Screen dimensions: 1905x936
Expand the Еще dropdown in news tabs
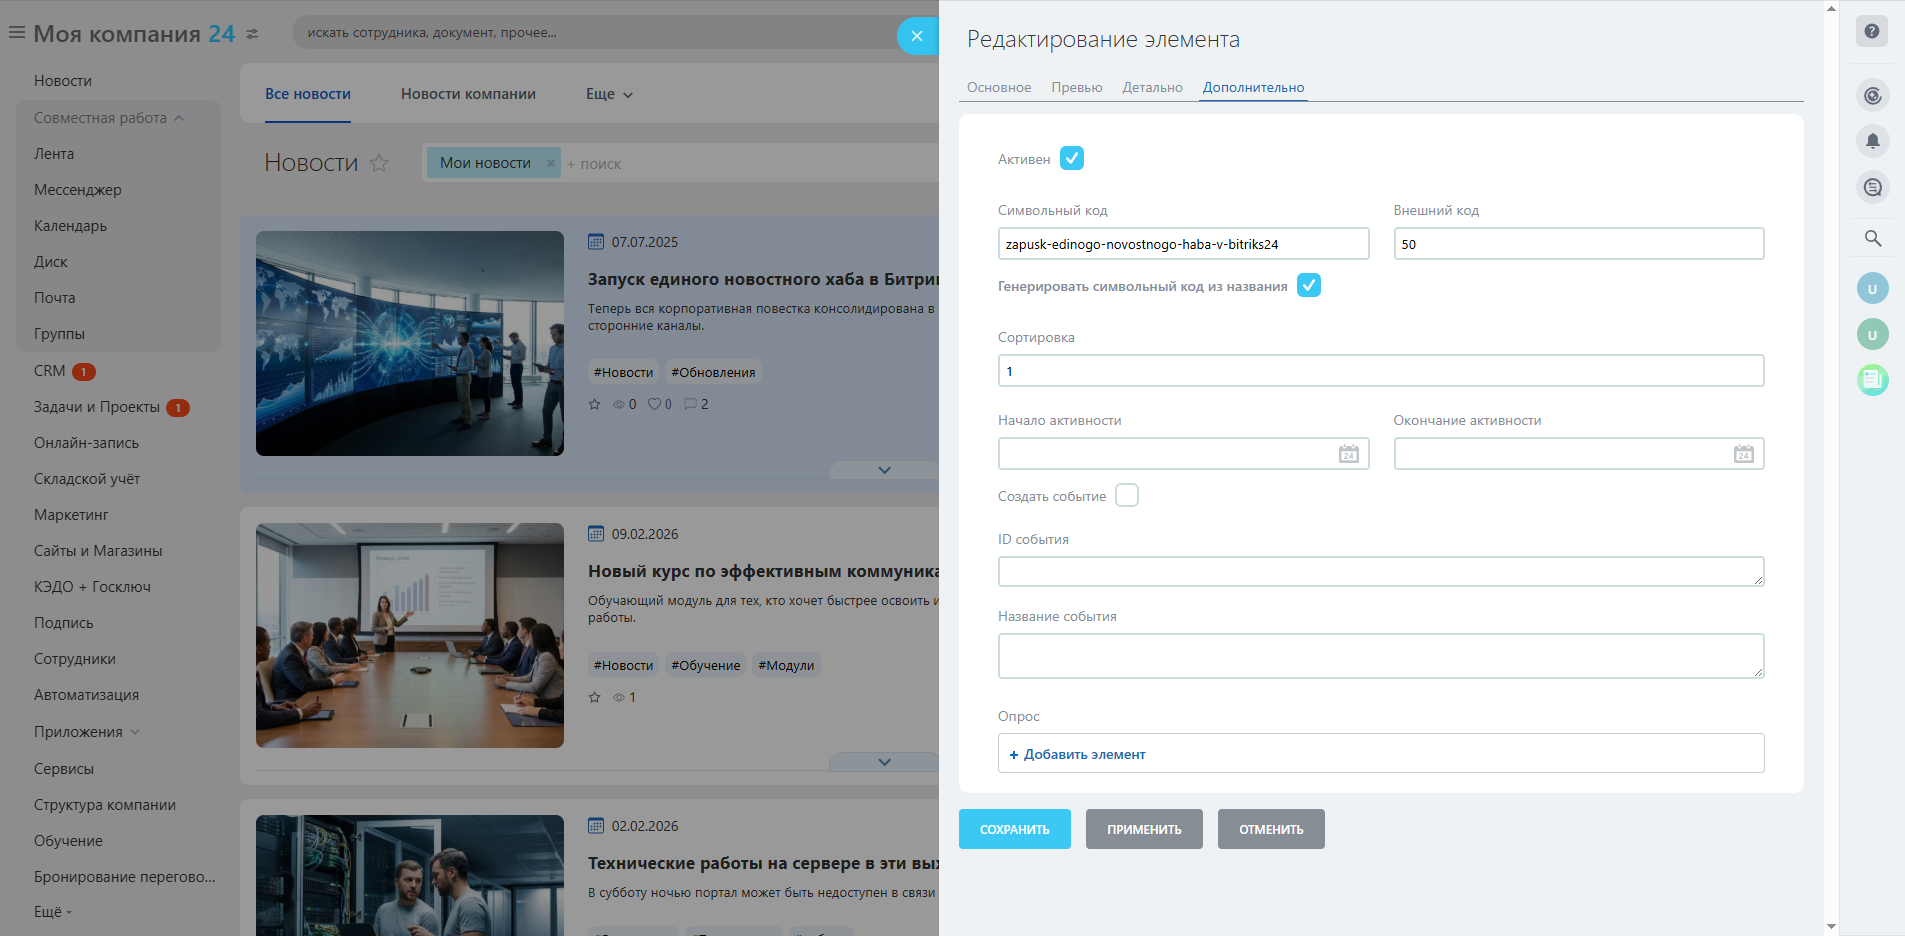coord(609,94)
